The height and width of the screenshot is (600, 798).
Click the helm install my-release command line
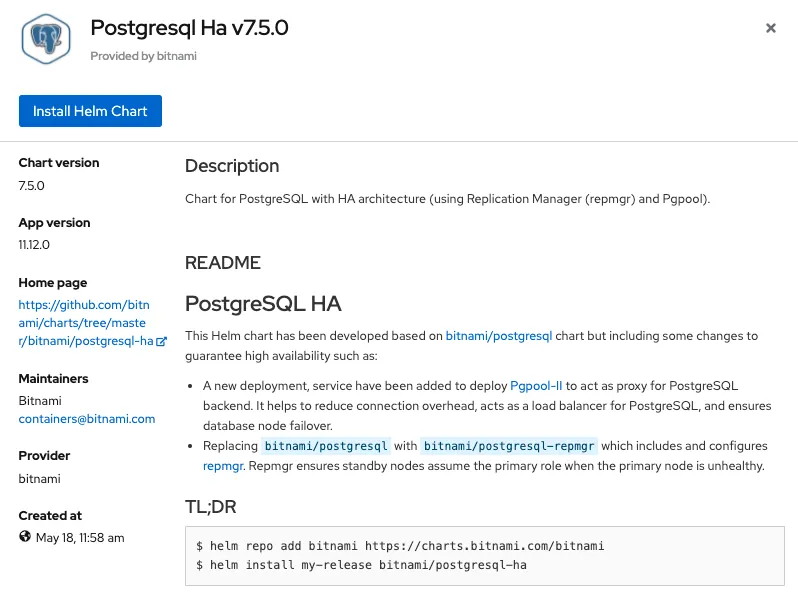[361, 565]
